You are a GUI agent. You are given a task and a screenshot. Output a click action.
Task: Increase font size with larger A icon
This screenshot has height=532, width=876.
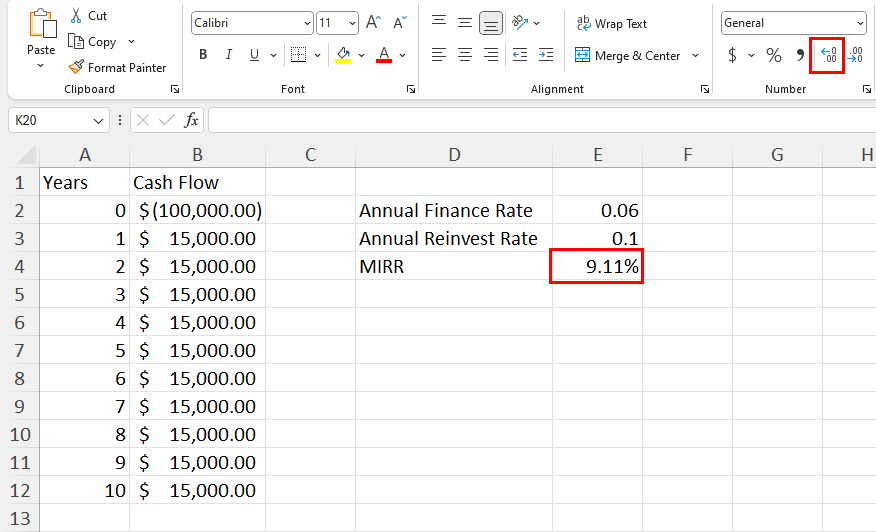point(373,23)
